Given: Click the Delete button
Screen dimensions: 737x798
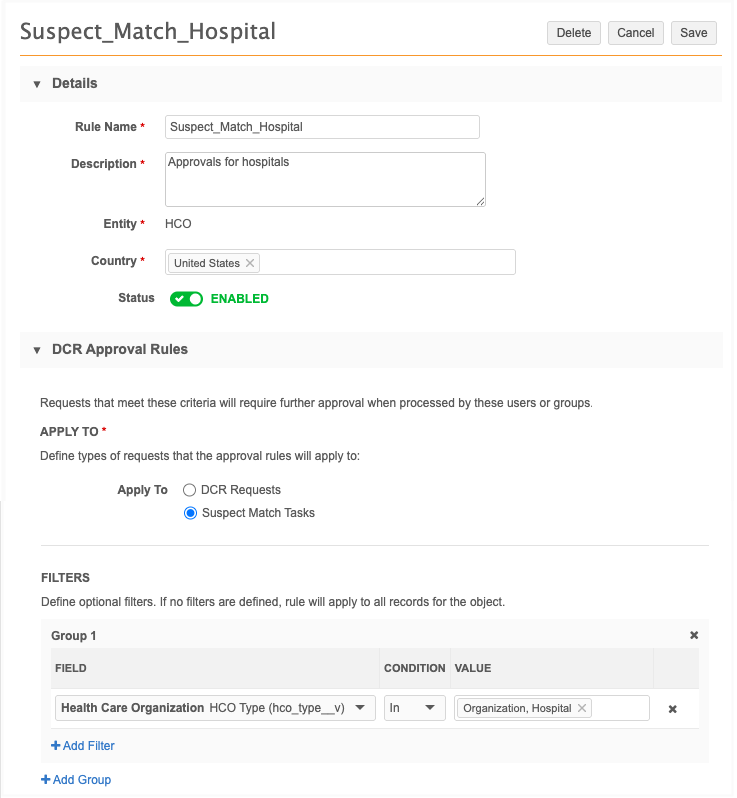Looking at the screenshot, I should [x=573, y=33].
